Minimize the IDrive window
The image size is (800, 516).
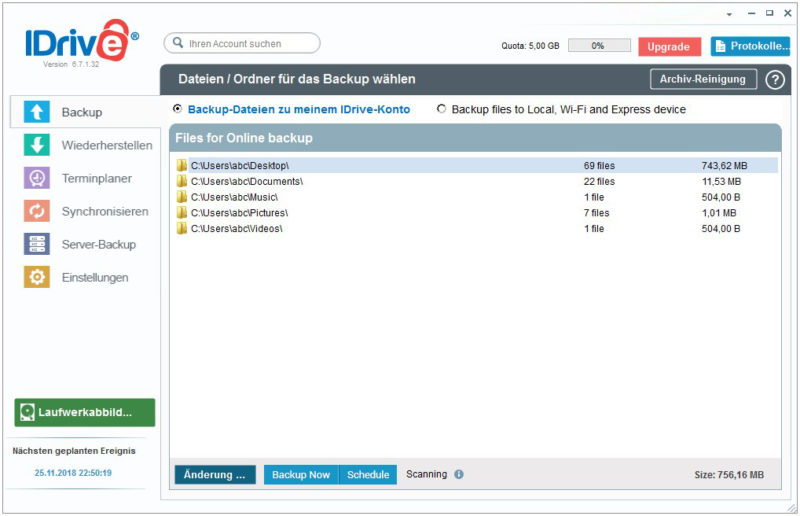(x=752, y=13)
